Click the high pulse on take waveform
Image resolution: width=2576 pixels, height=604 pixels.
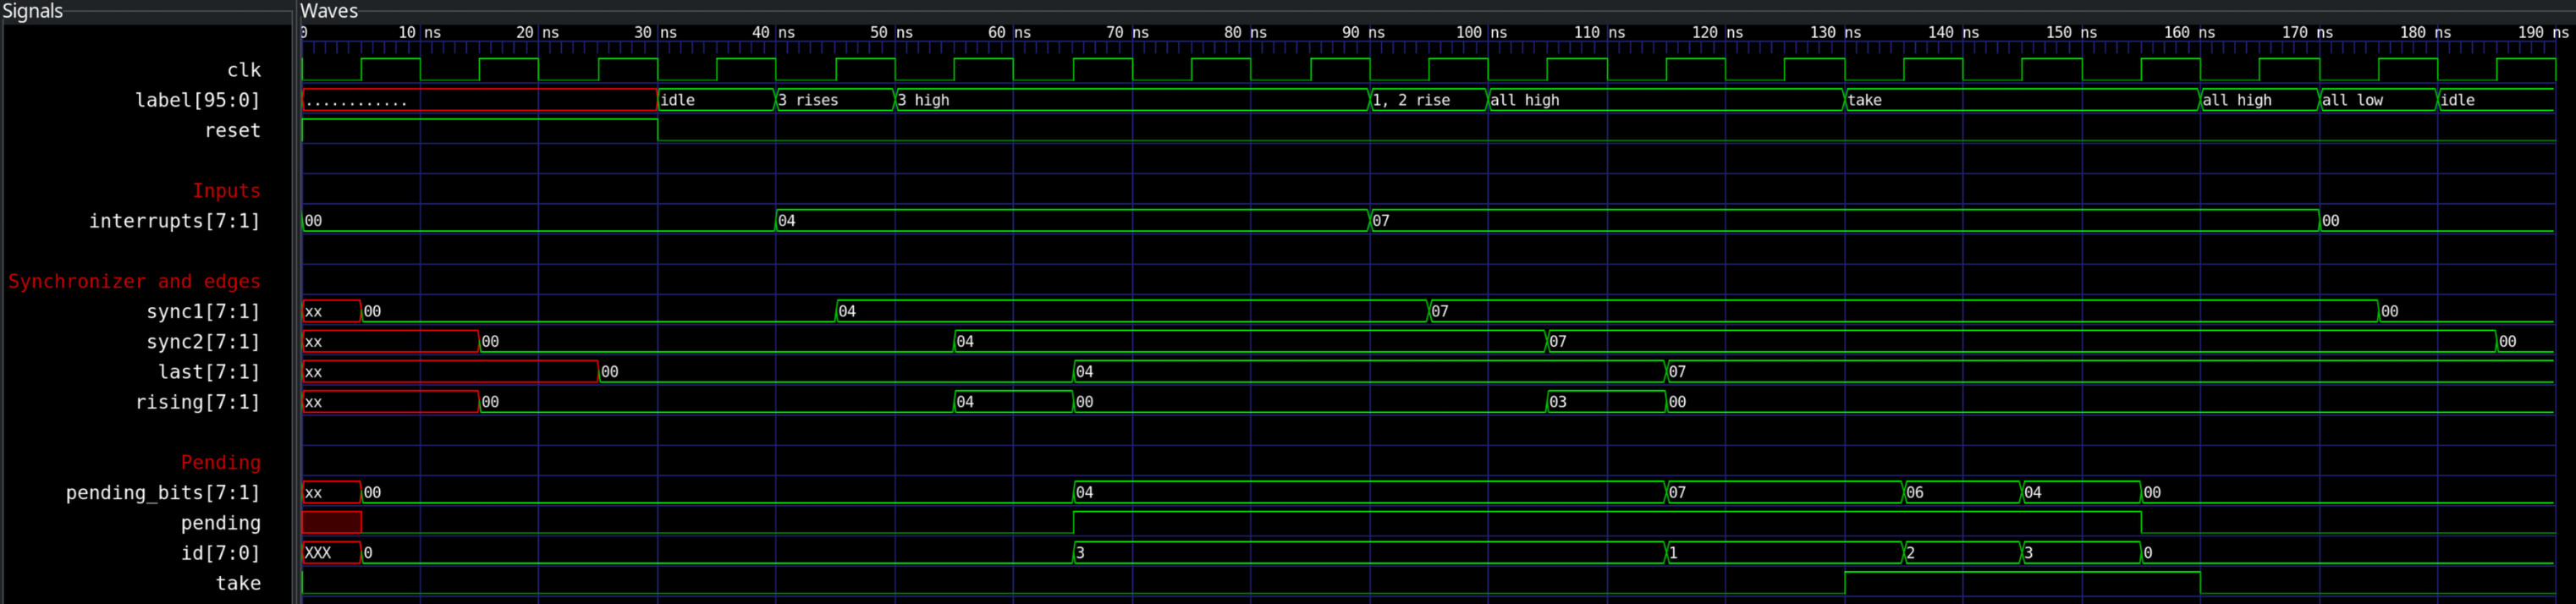(x=2022, y=582)
